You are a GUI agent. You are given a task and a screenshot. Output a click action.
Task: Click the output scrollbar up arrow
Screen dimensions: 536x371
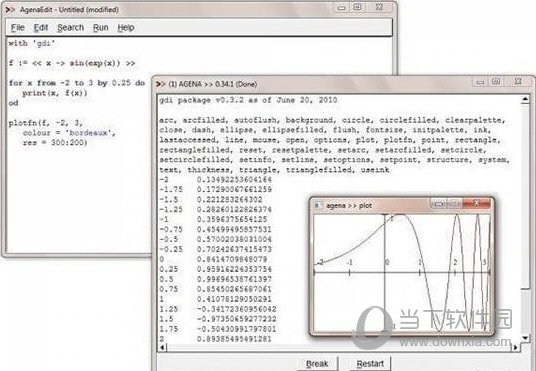pyautogui.click(x=525, y=100)
